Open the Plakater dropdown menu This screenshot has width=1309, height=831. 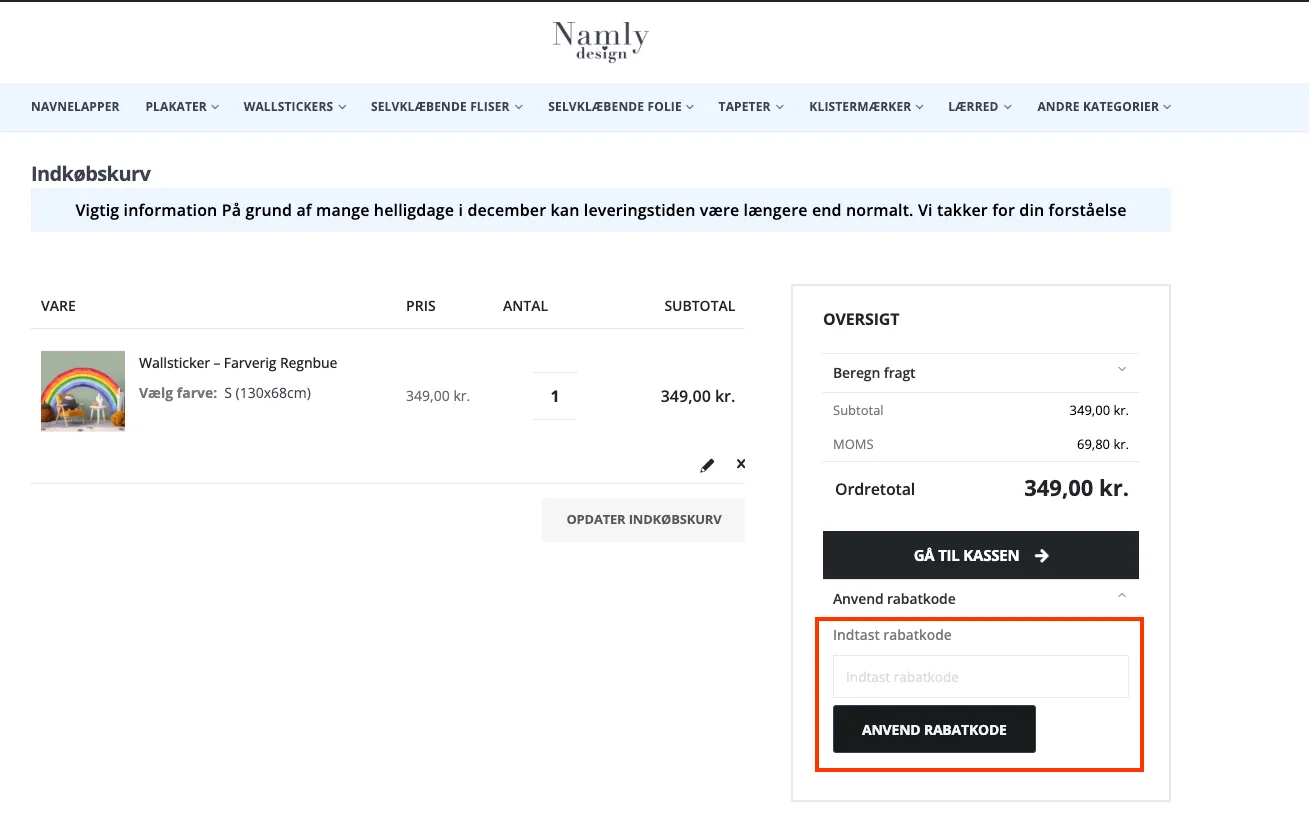pos(182,107)
